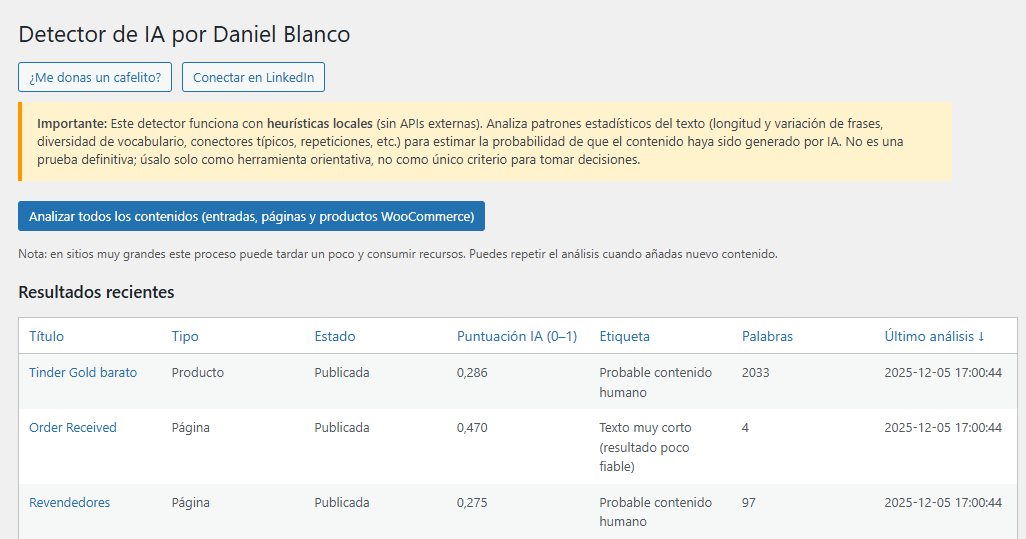Screen dimensions: 1026x539
Task: Sort by Puntuación IA (0–1) column
Action: pyautogui.click(x=517, y=336)
